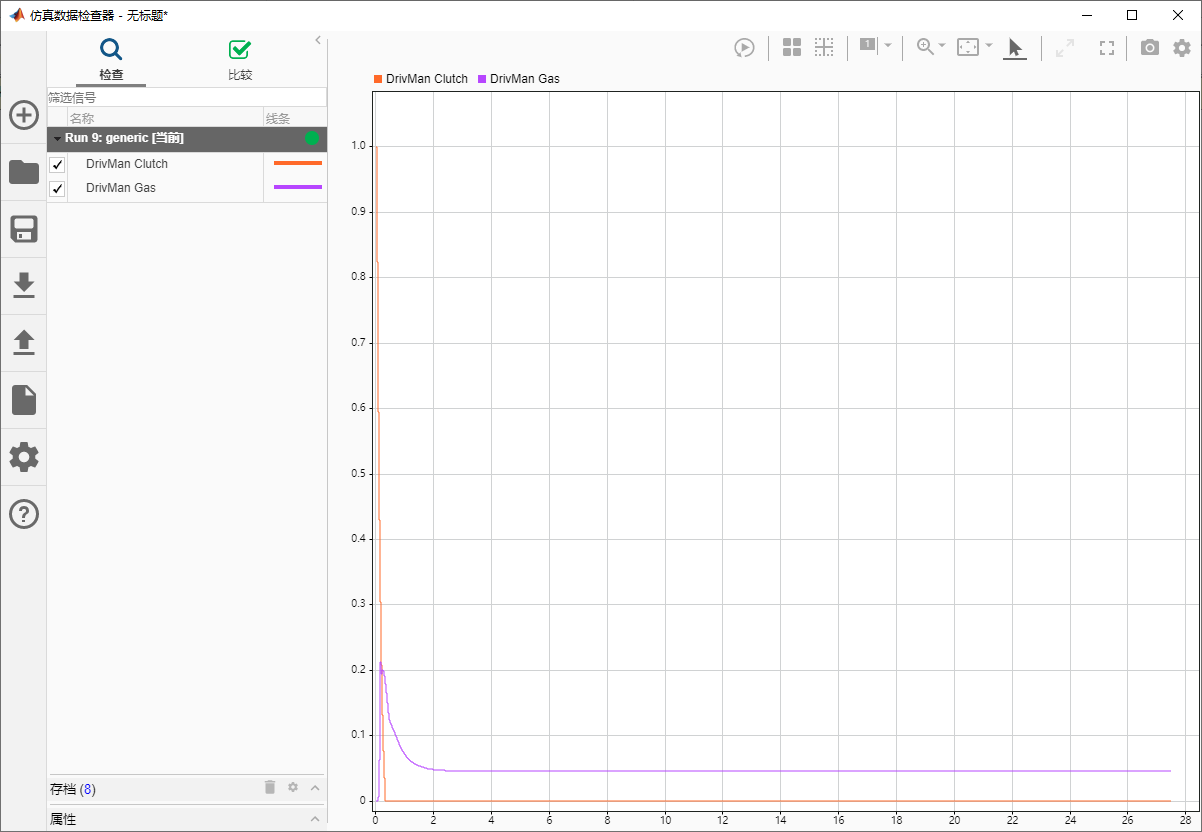Switch to the 比较 tab
Viewport: 1202px width, 832px height.
(240, 61)
